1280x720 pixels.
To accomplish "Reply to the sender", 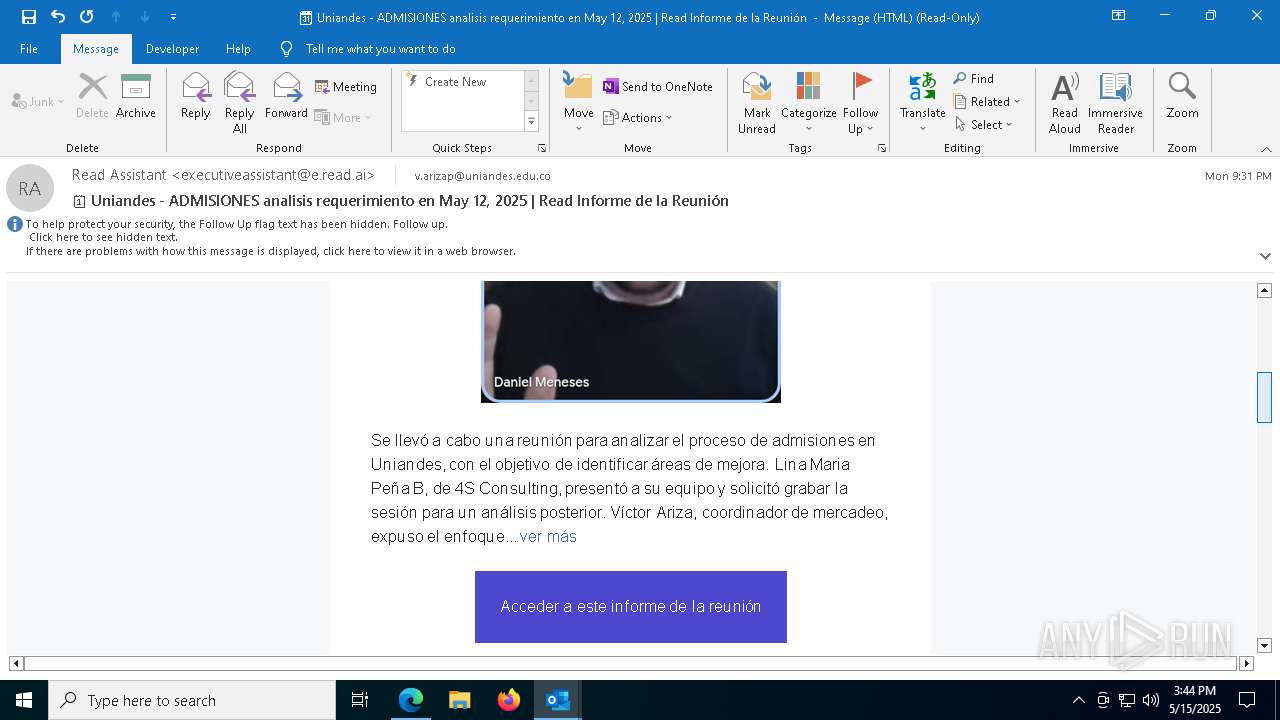I will tap(196, 97).
